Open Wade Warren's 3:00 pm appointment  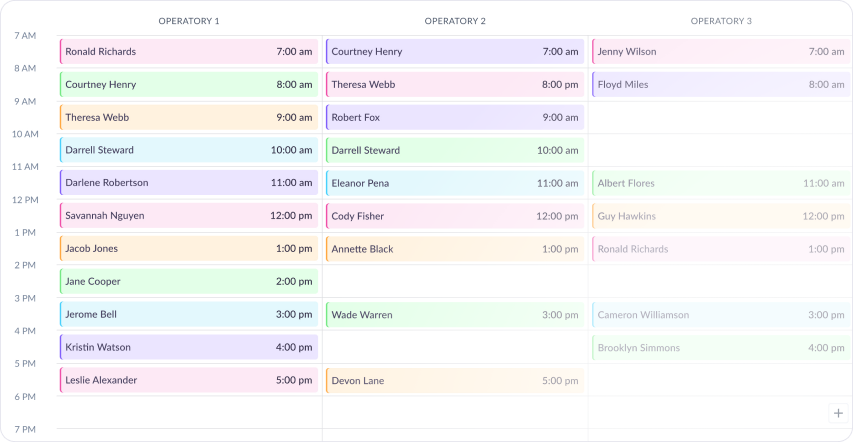click(454, 315)
